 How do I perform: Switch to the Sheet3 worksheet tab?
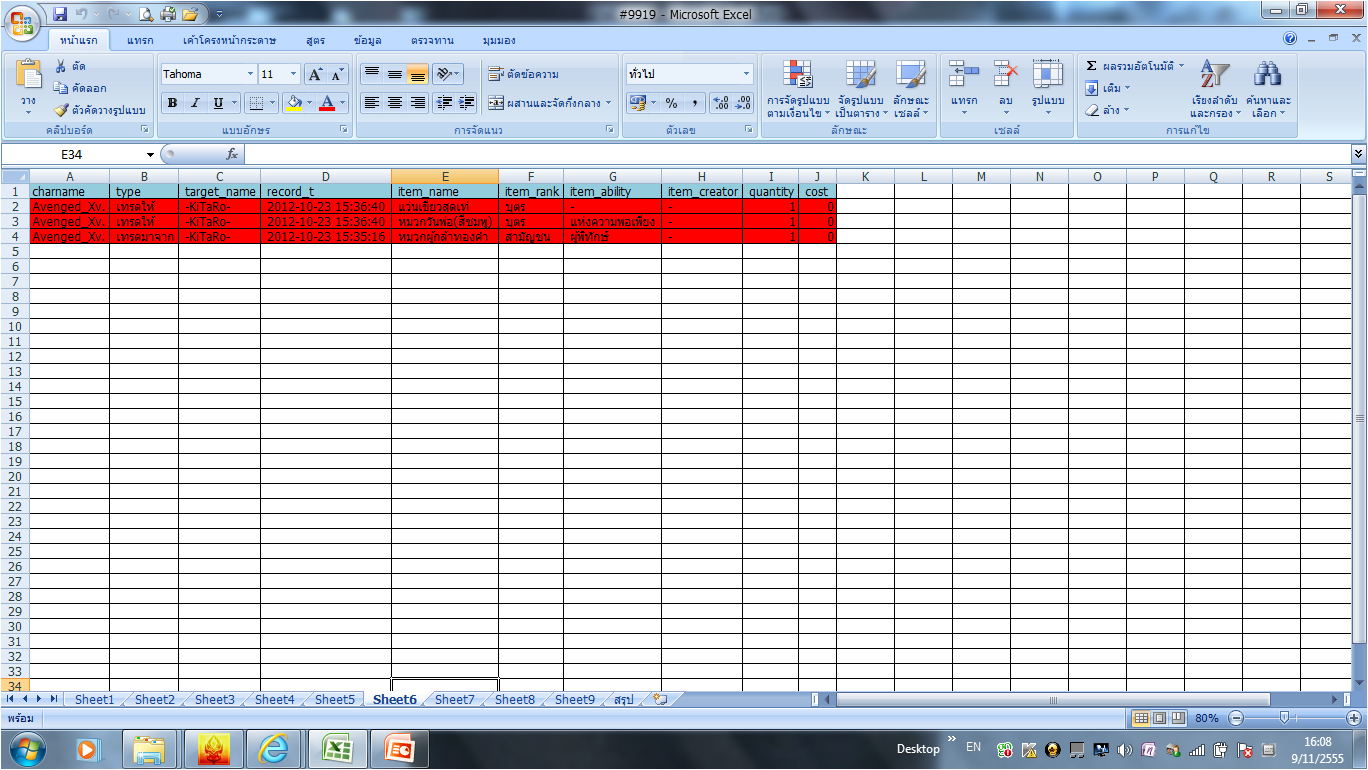pyautogui.click(x=214, y=700)
